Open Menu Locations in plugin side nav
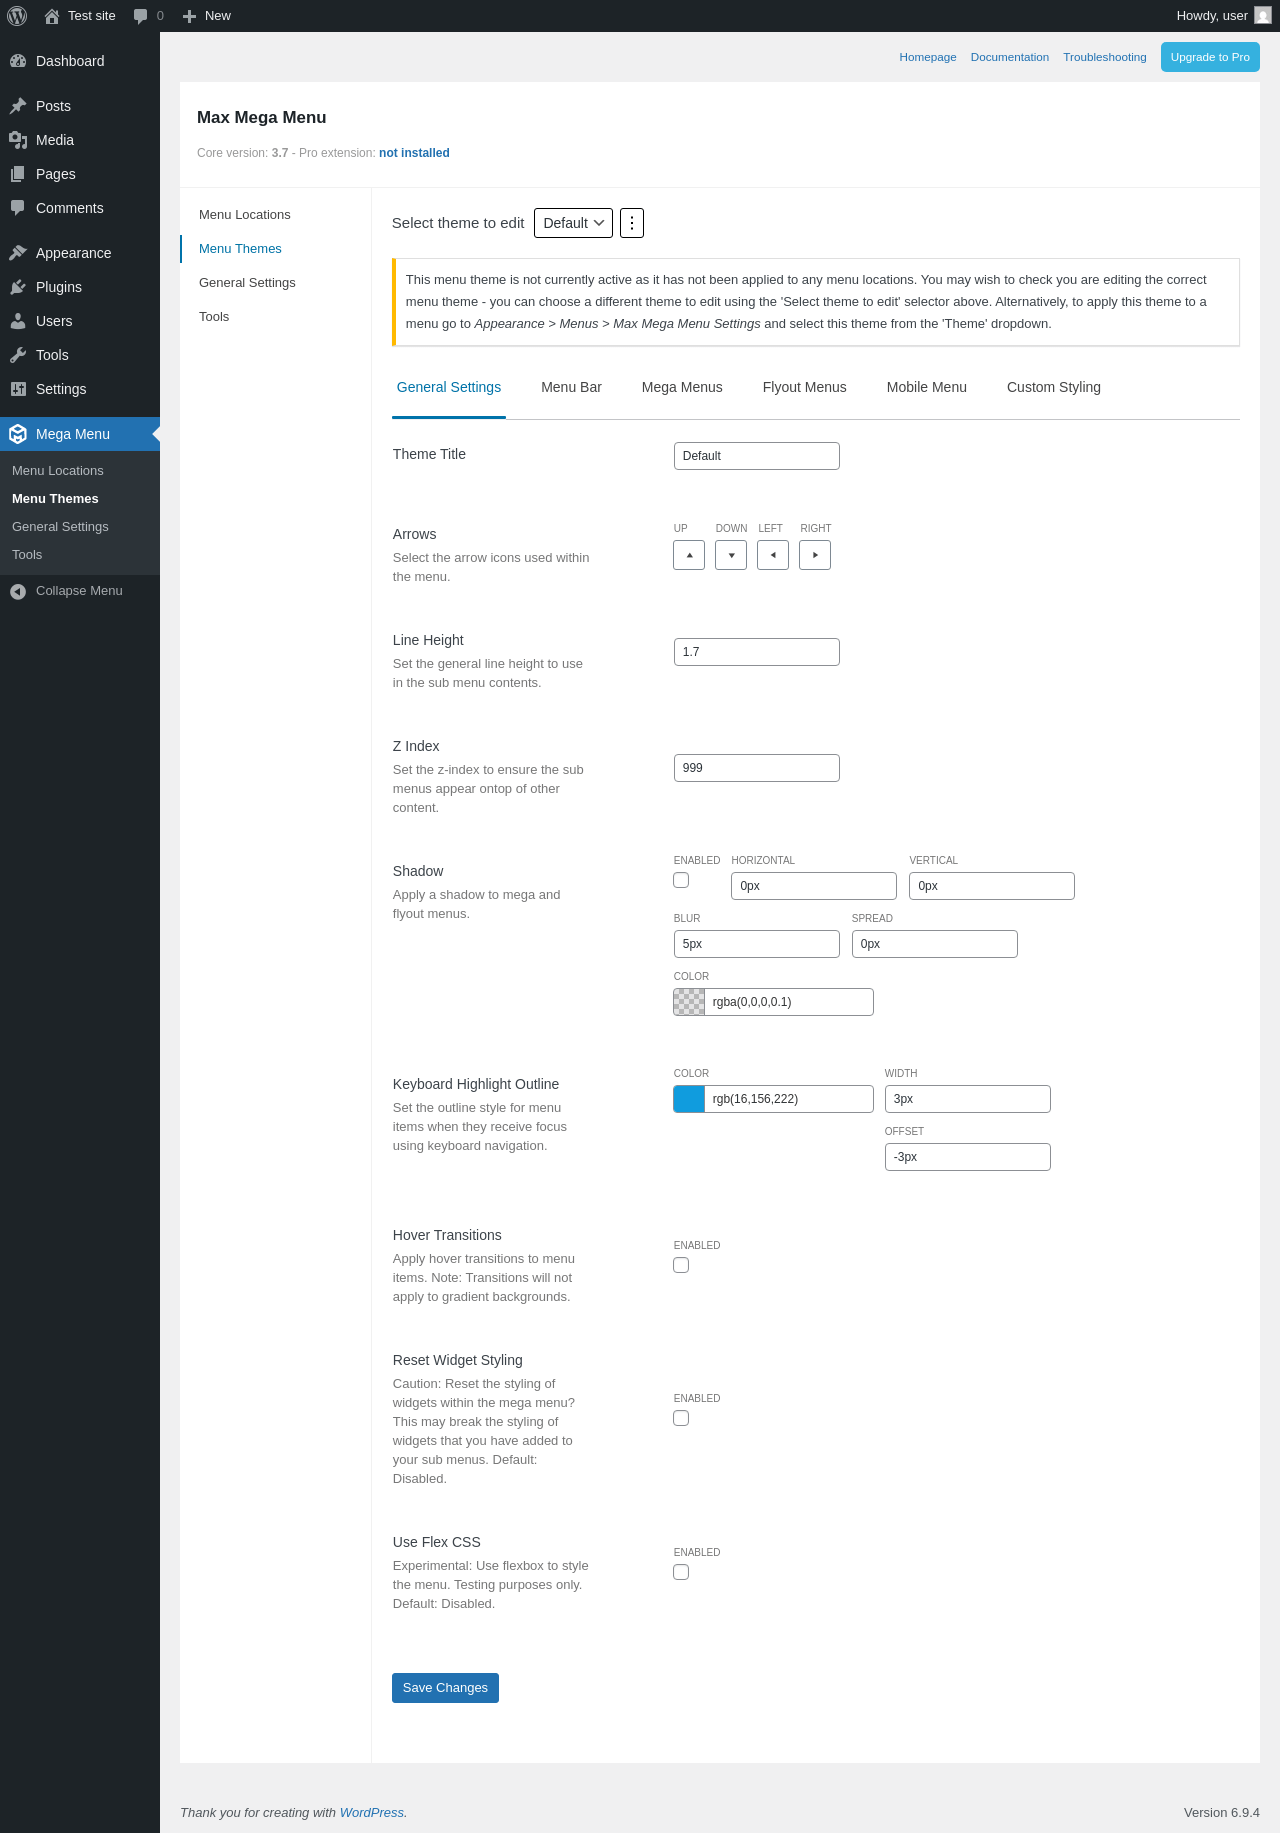This screenshot has height=1833, width=1280. (x=245, y=215)
